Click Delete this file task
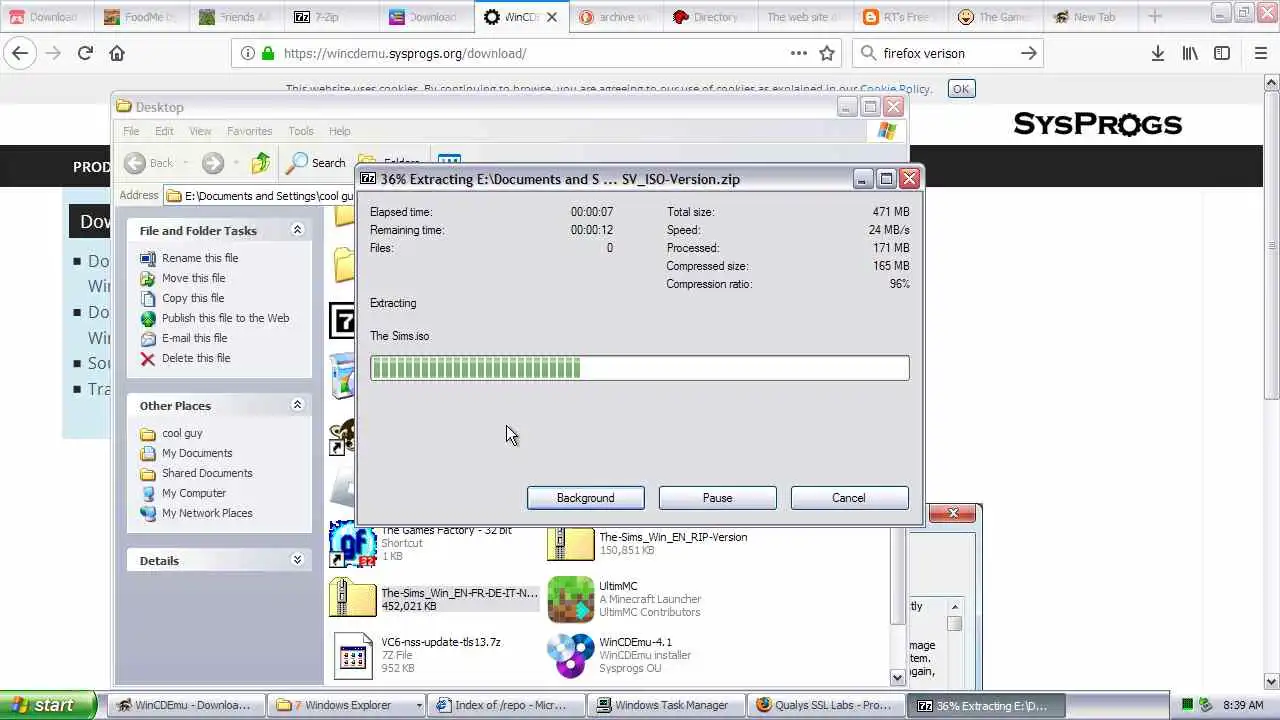This screenshot has width=1280, height=720. pyautogui.click(x=196, y=358)
